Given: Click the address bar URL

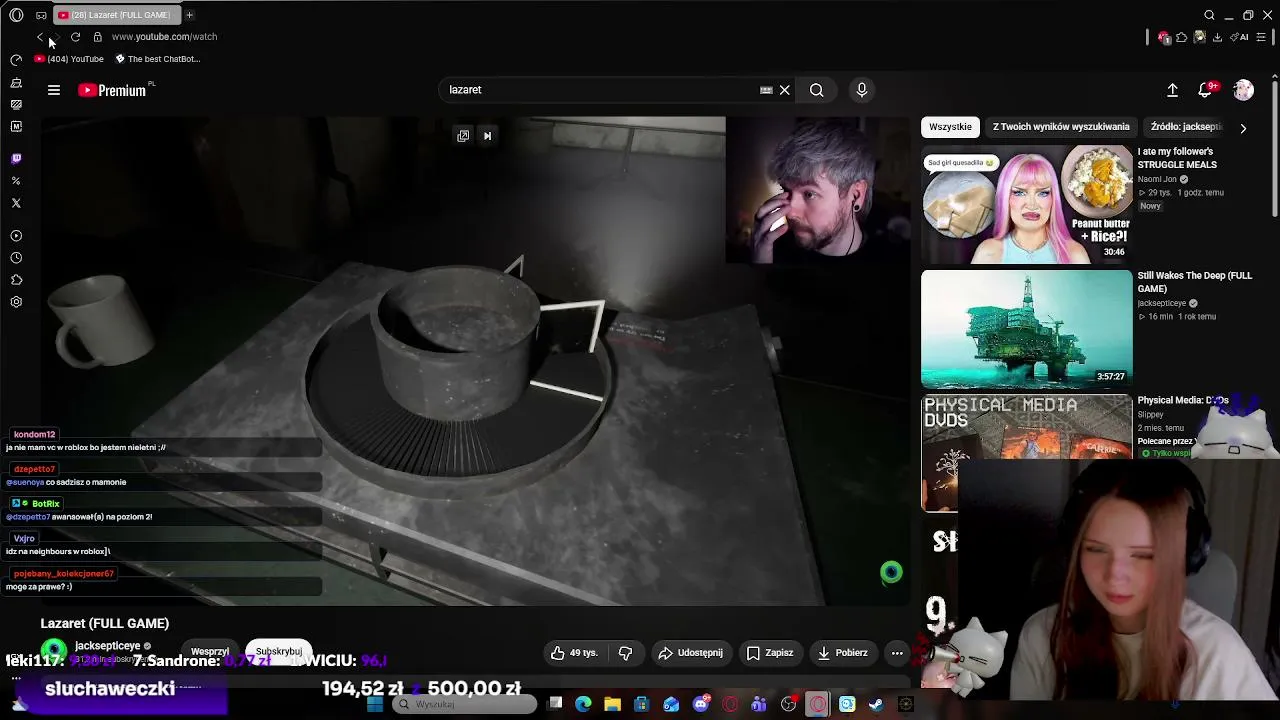Looking at the screenshot, I should [x=164, y=37].
